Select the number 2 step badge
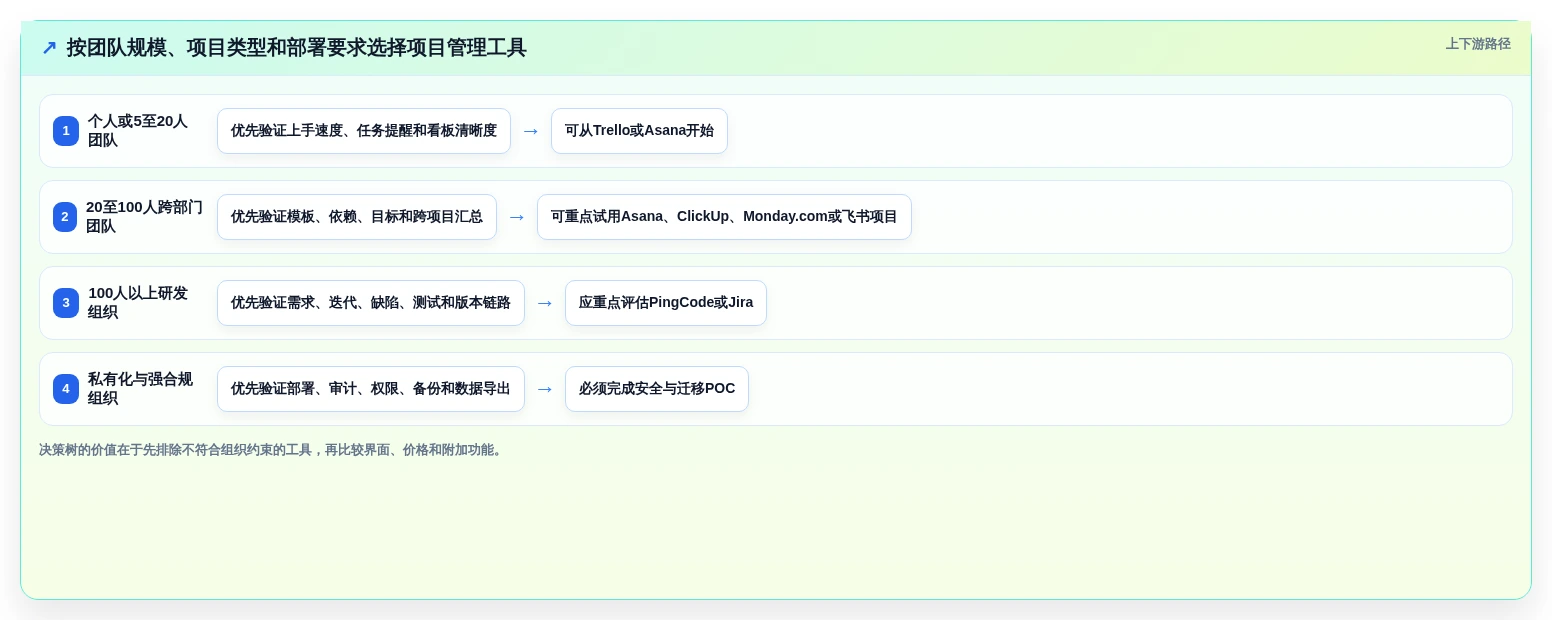Viewport: 1552px width, 620px height. click(65, 217)
